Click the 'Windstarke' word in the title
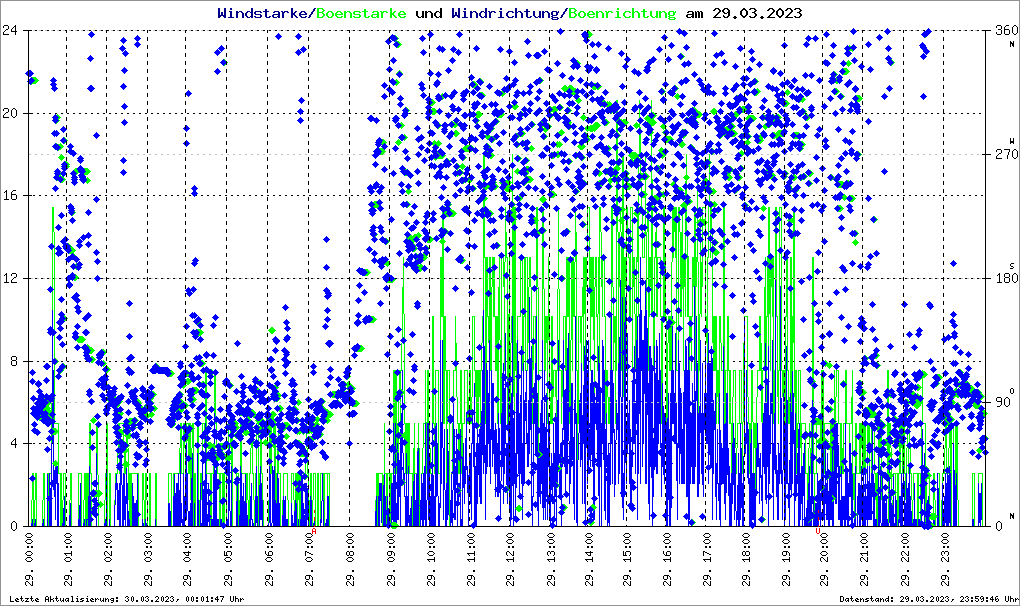Image resolution: width=1020 pixels, height=606 pixels. click(261, 13)
